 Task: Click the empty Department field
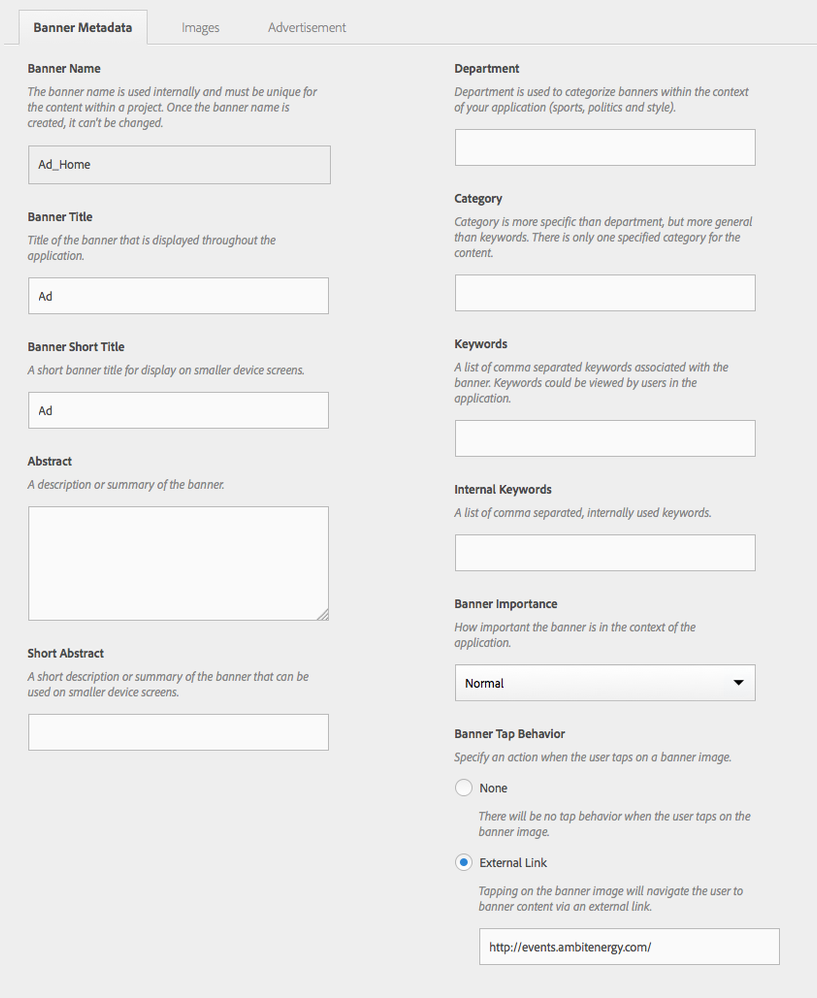coord(604,147)
